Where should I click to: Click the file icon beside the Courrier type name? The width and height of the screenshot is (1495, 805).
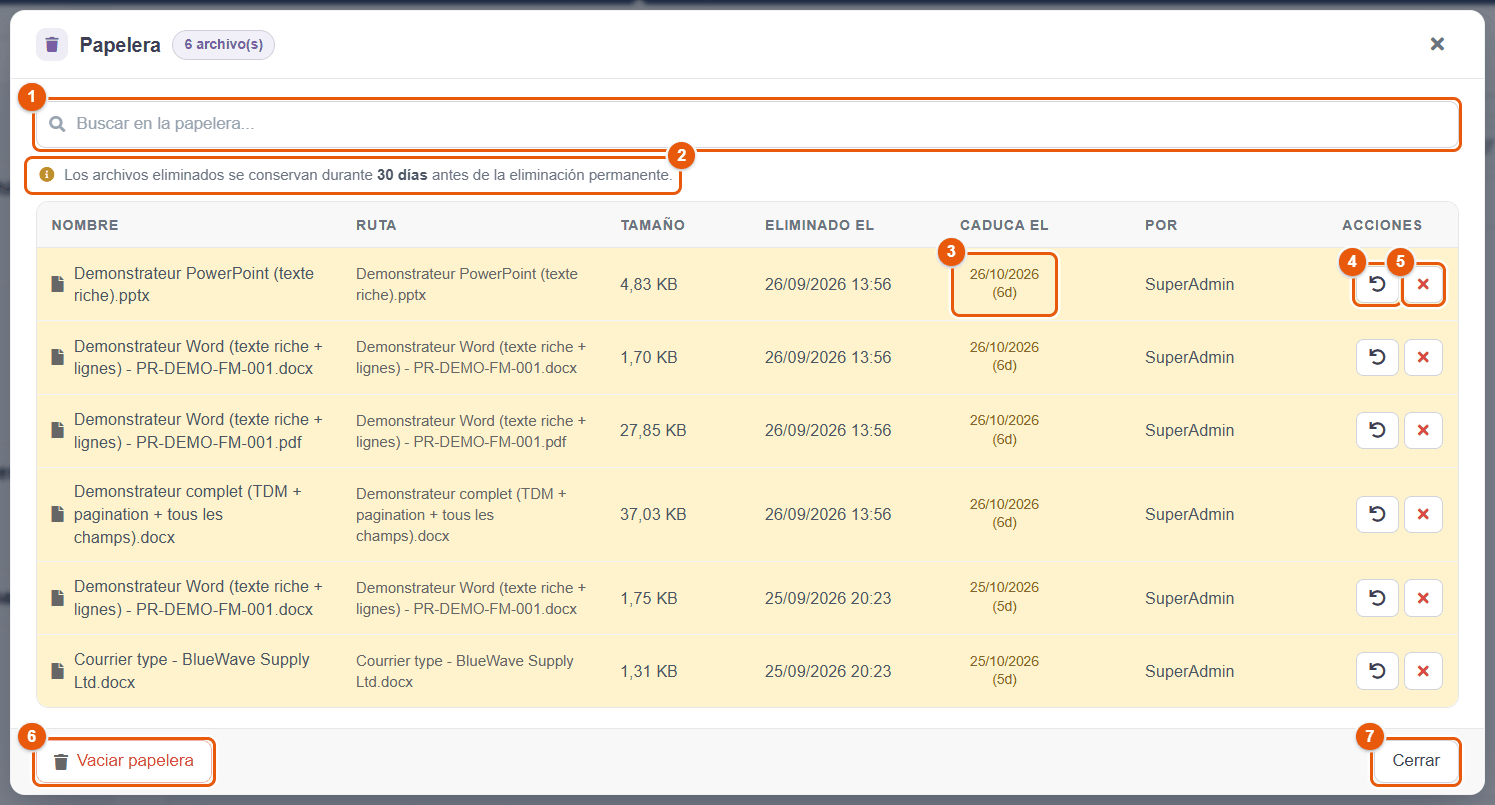(x=58, y=672)
